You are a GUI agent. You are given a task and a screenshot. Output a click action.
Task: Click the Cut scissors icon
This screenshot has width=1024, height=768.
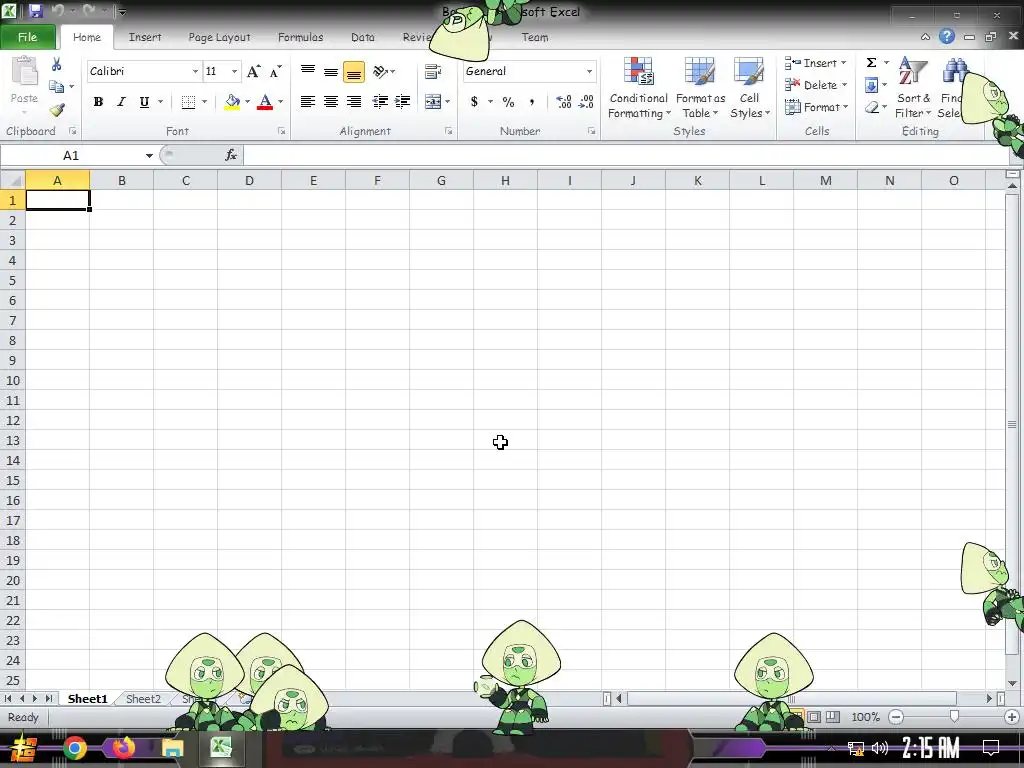click(x=56, y=64)
